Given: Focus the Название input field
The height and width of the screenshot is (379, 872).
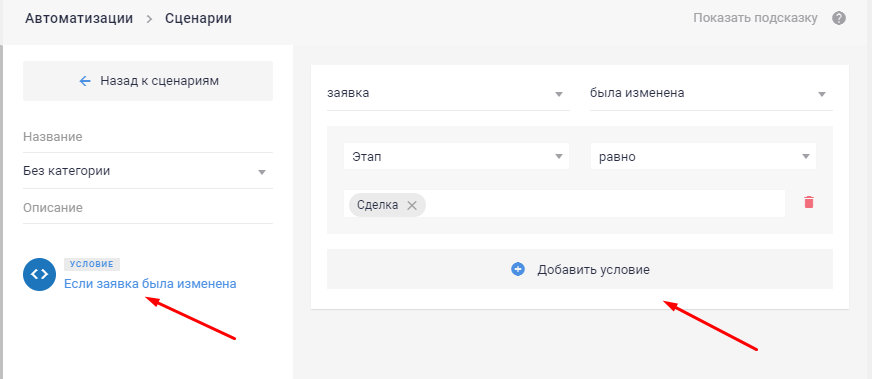Looking at the screenshot, I should (x=148, y=137).
